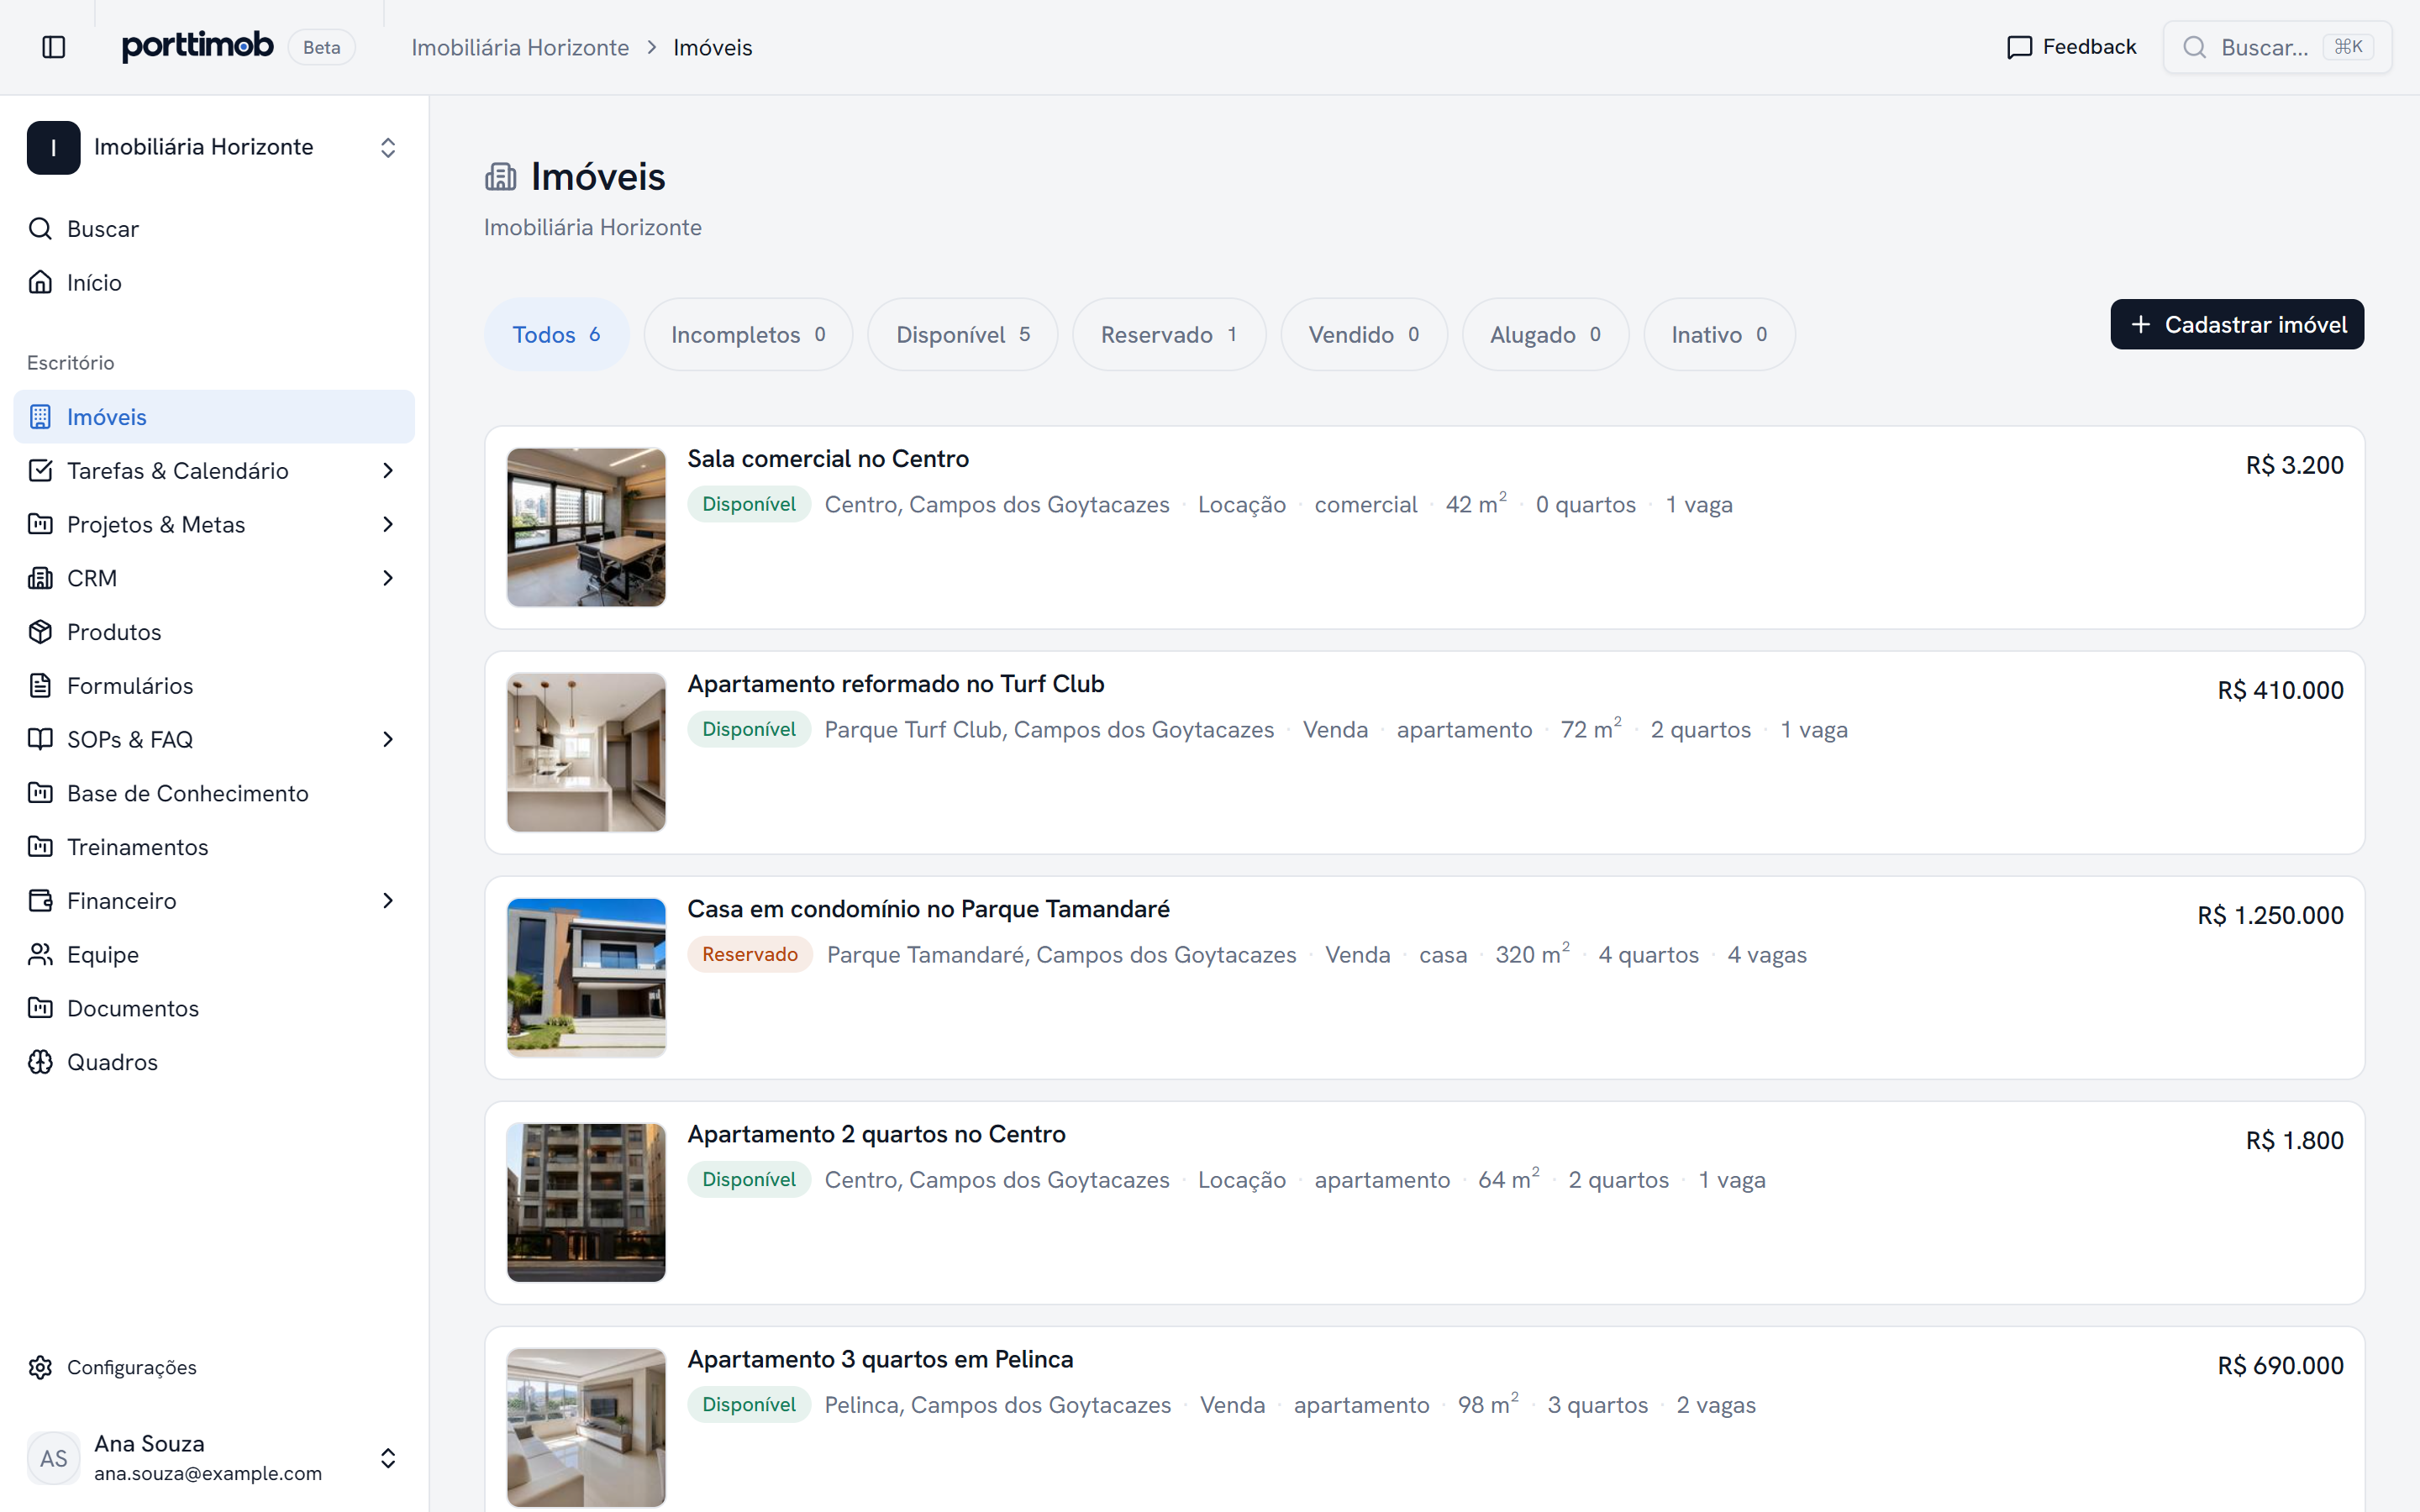Open Casa em condomínio Parque Tamandaré thumbnail

[586, 978]
